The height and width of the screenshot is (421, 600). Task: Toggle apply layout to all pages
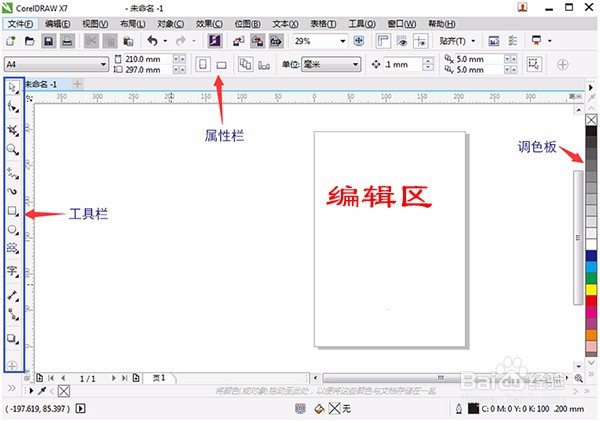(245, 64)
